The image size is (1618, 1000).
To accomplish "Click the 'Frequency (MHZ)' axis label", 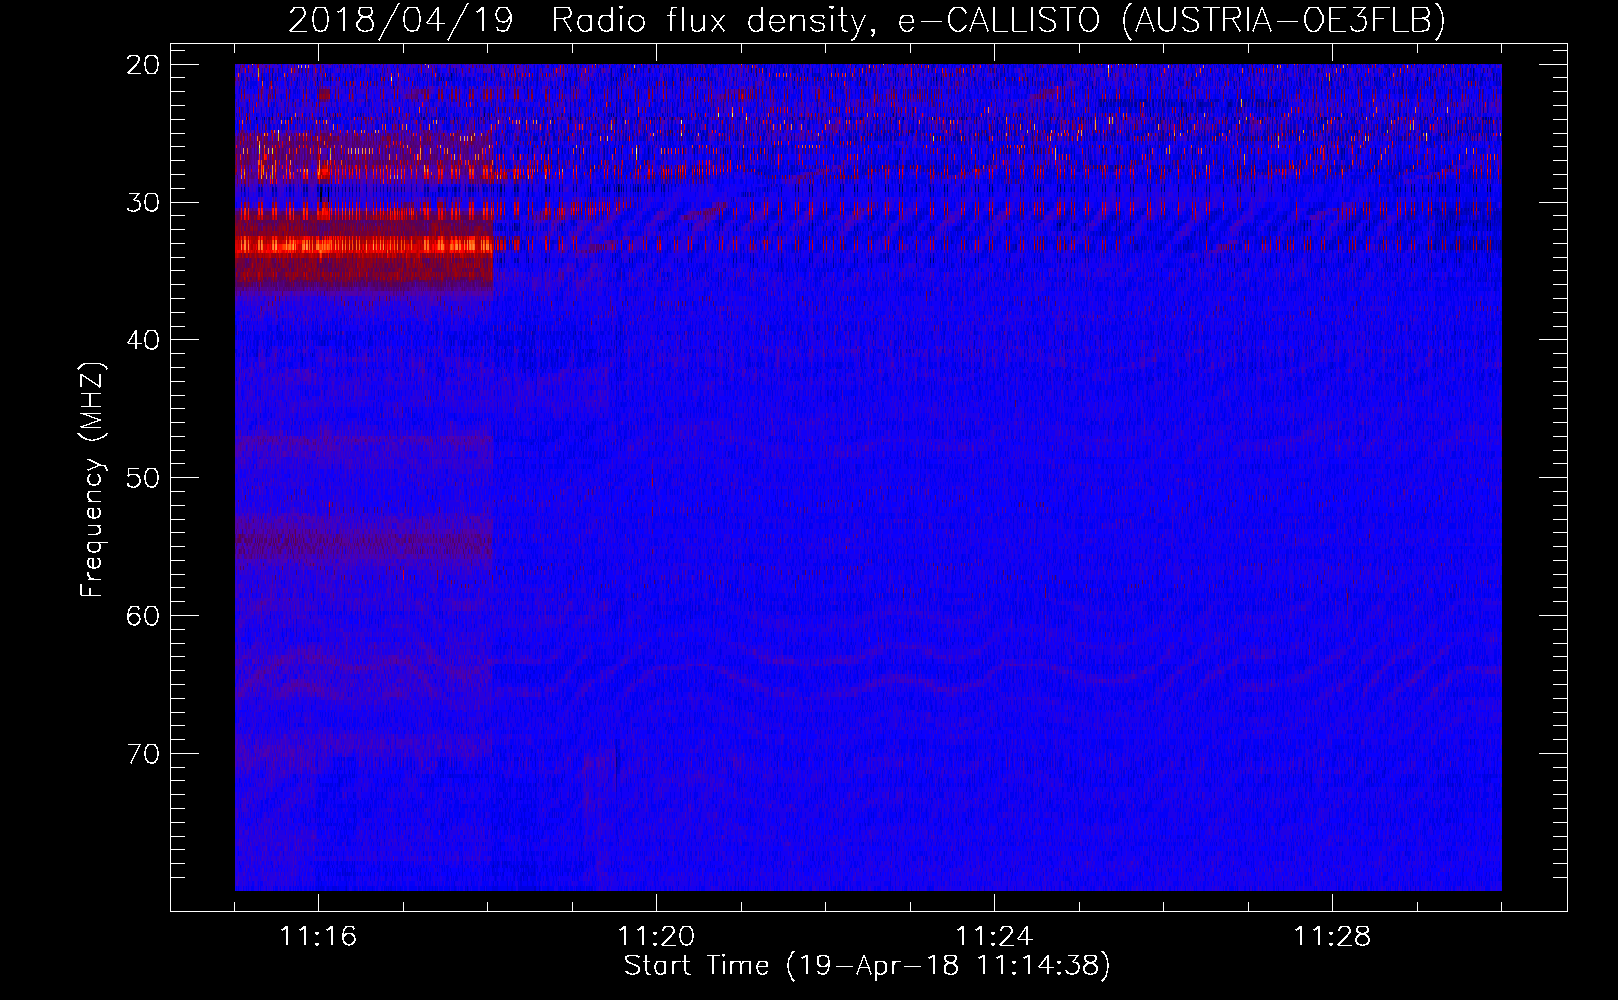I will tap(92, 480).
